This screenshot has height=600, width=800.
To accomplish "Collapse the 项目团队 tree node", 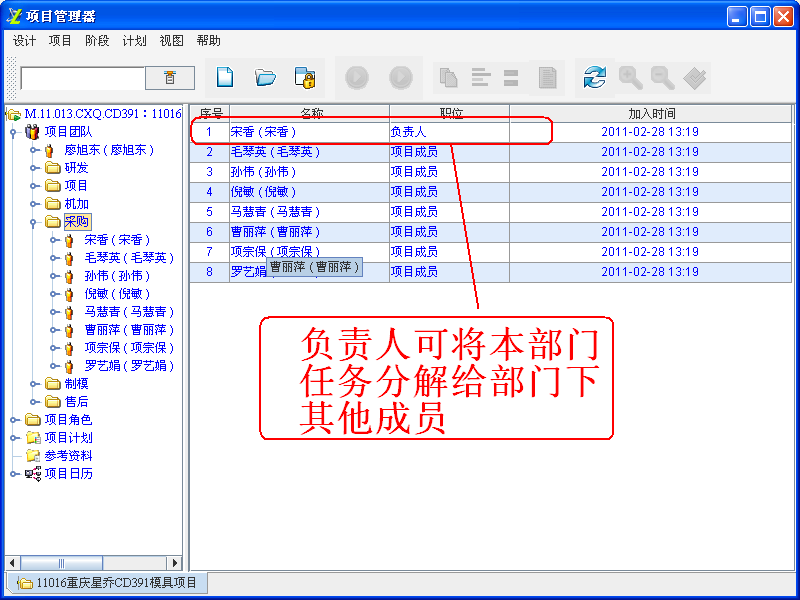I will point(14,133).
